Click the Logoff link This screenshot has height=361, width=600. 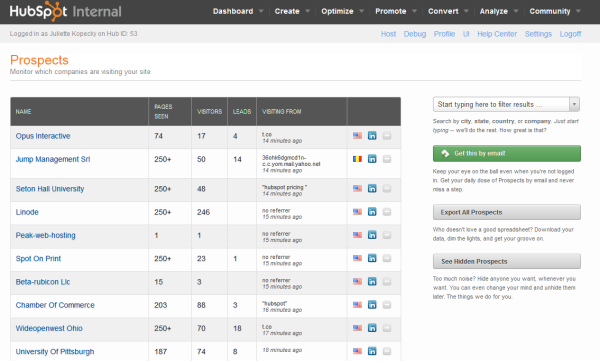(x=570, y=34)
